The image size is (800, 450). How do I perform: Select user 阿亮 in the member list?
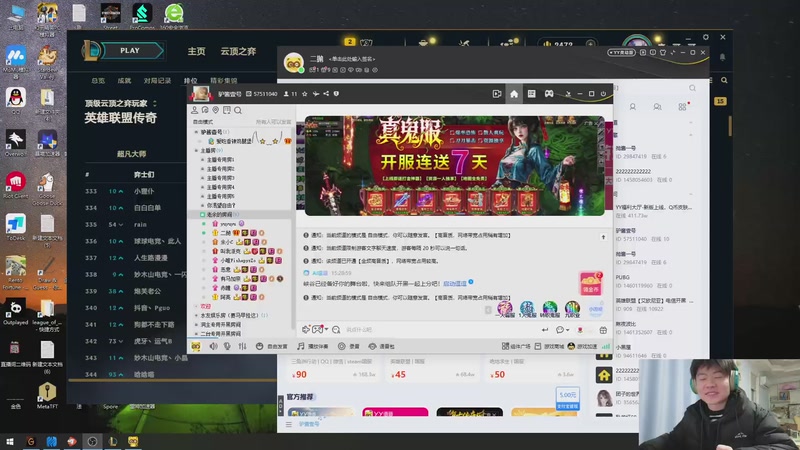[x=225, y=297]
